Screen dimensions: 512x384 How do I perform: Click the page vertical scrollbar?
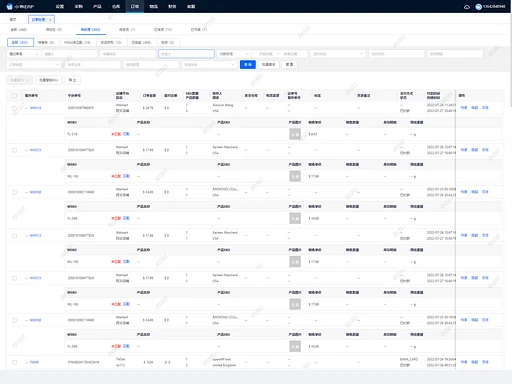(510, 60)
